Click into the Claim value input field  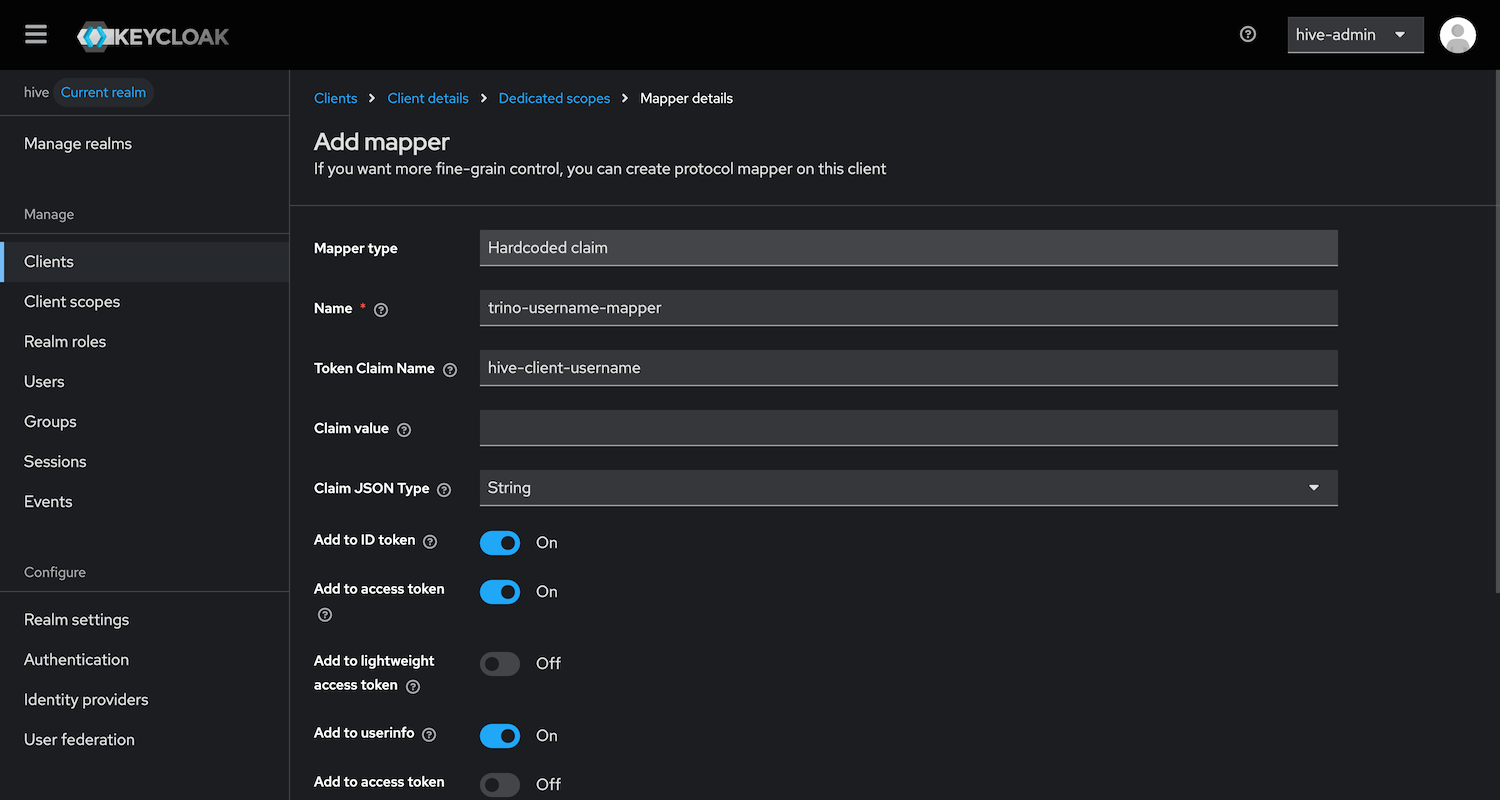[908, 428]
